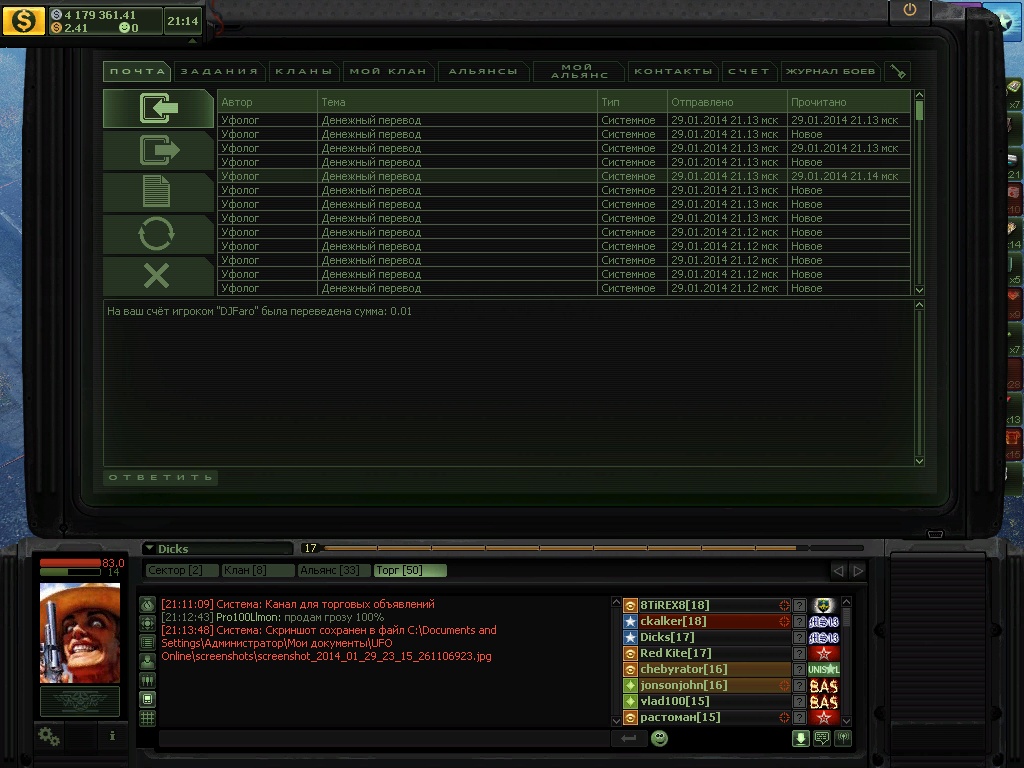
Task: Open the squad (three figures) icon
Action: point(148,680)
